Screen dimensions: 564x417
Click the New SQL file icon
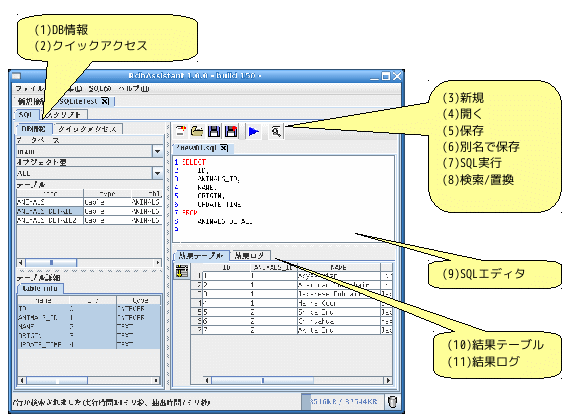click(181, 131)
